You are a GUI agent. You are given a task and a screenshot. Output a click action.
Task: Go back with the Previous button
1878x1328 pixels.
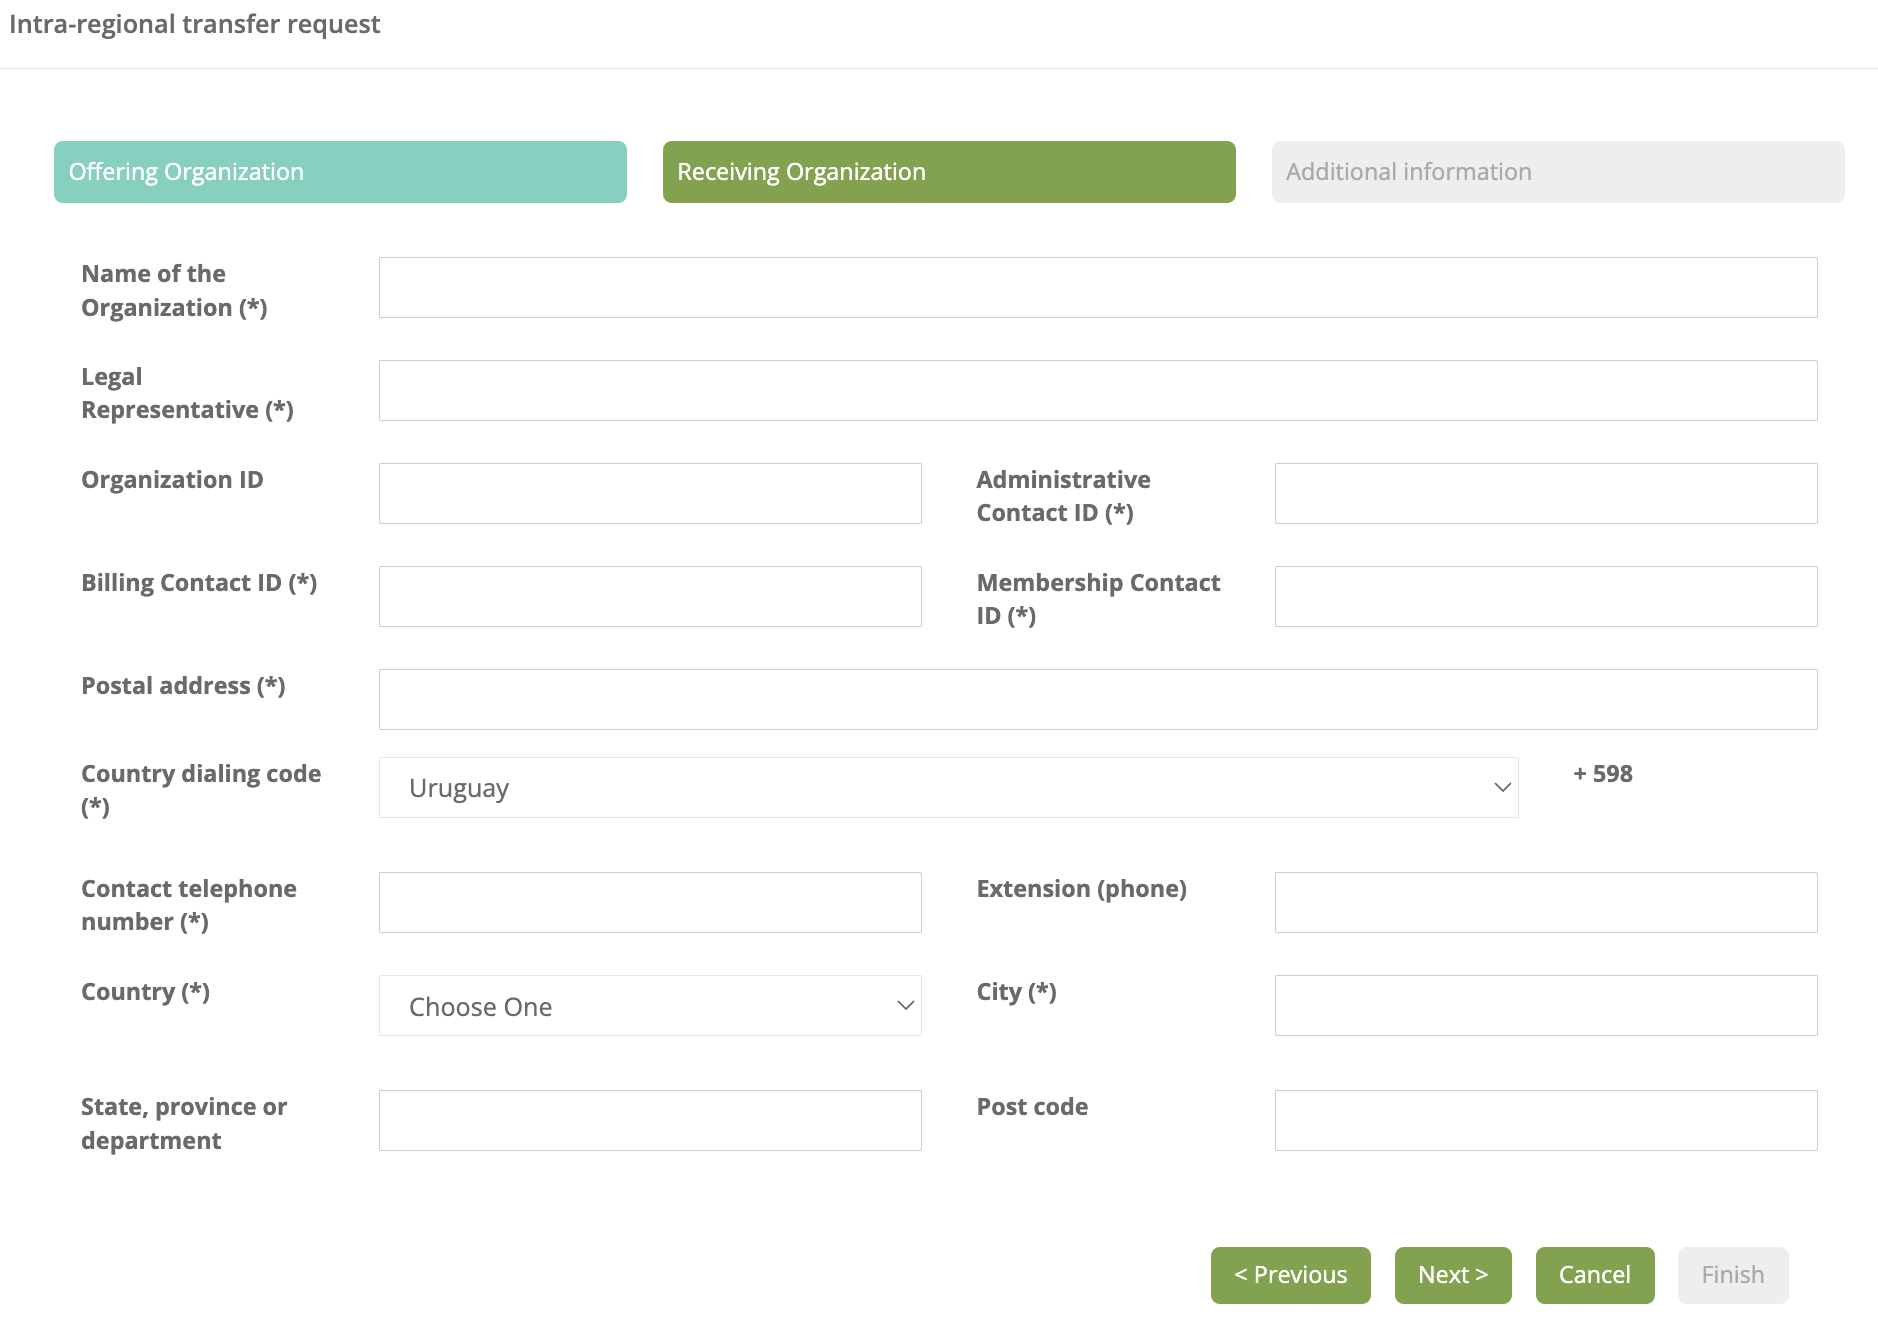(x=1290, y=1275)
